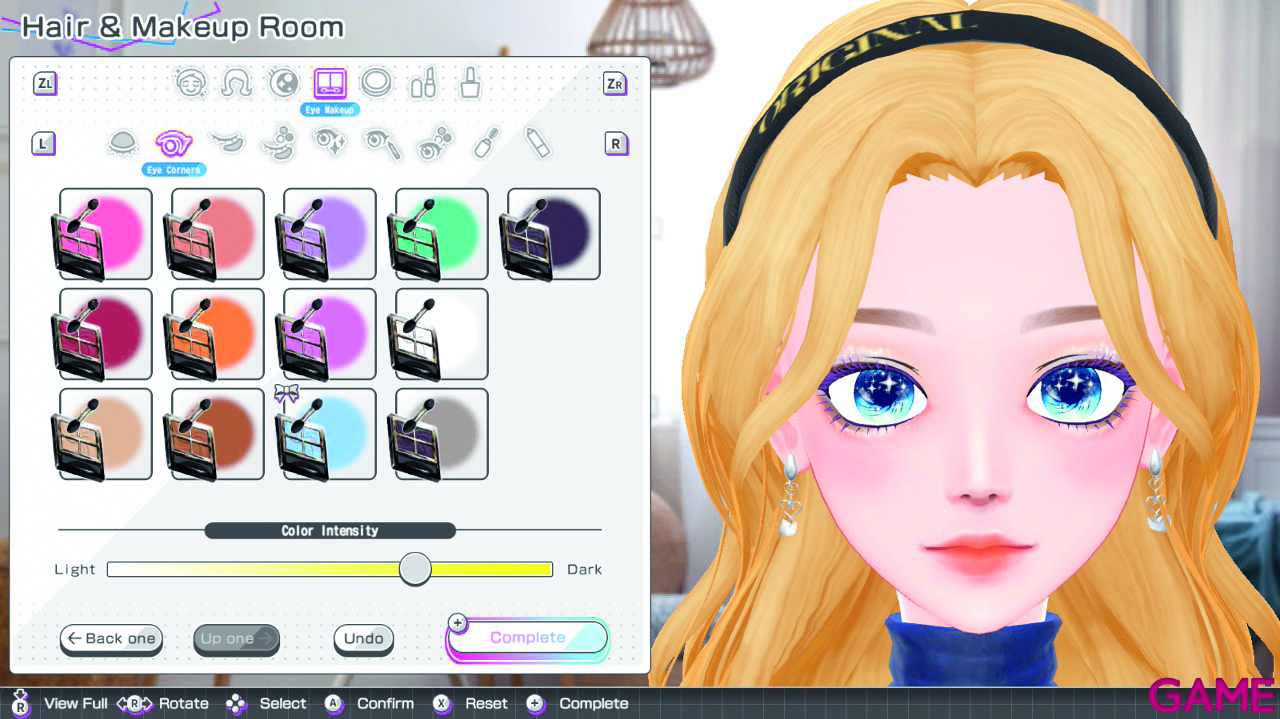Select the eye with color dots icon

click(x=436, y=144)
